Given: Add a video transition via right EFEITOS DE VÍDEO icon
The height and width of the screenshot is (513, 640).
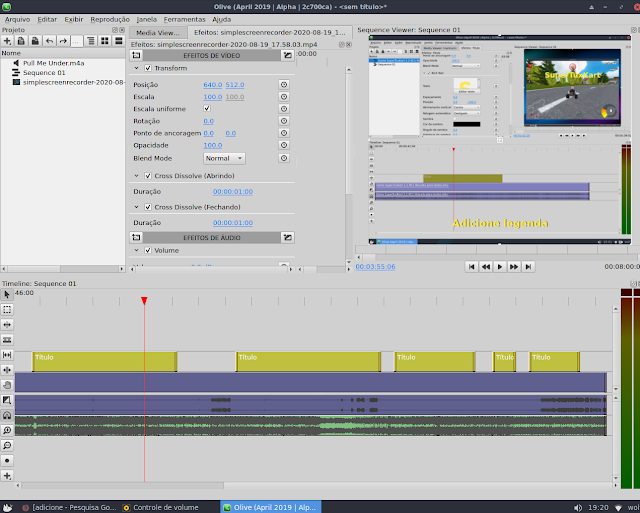Looking at the screenshot, I should pos(288,55).
